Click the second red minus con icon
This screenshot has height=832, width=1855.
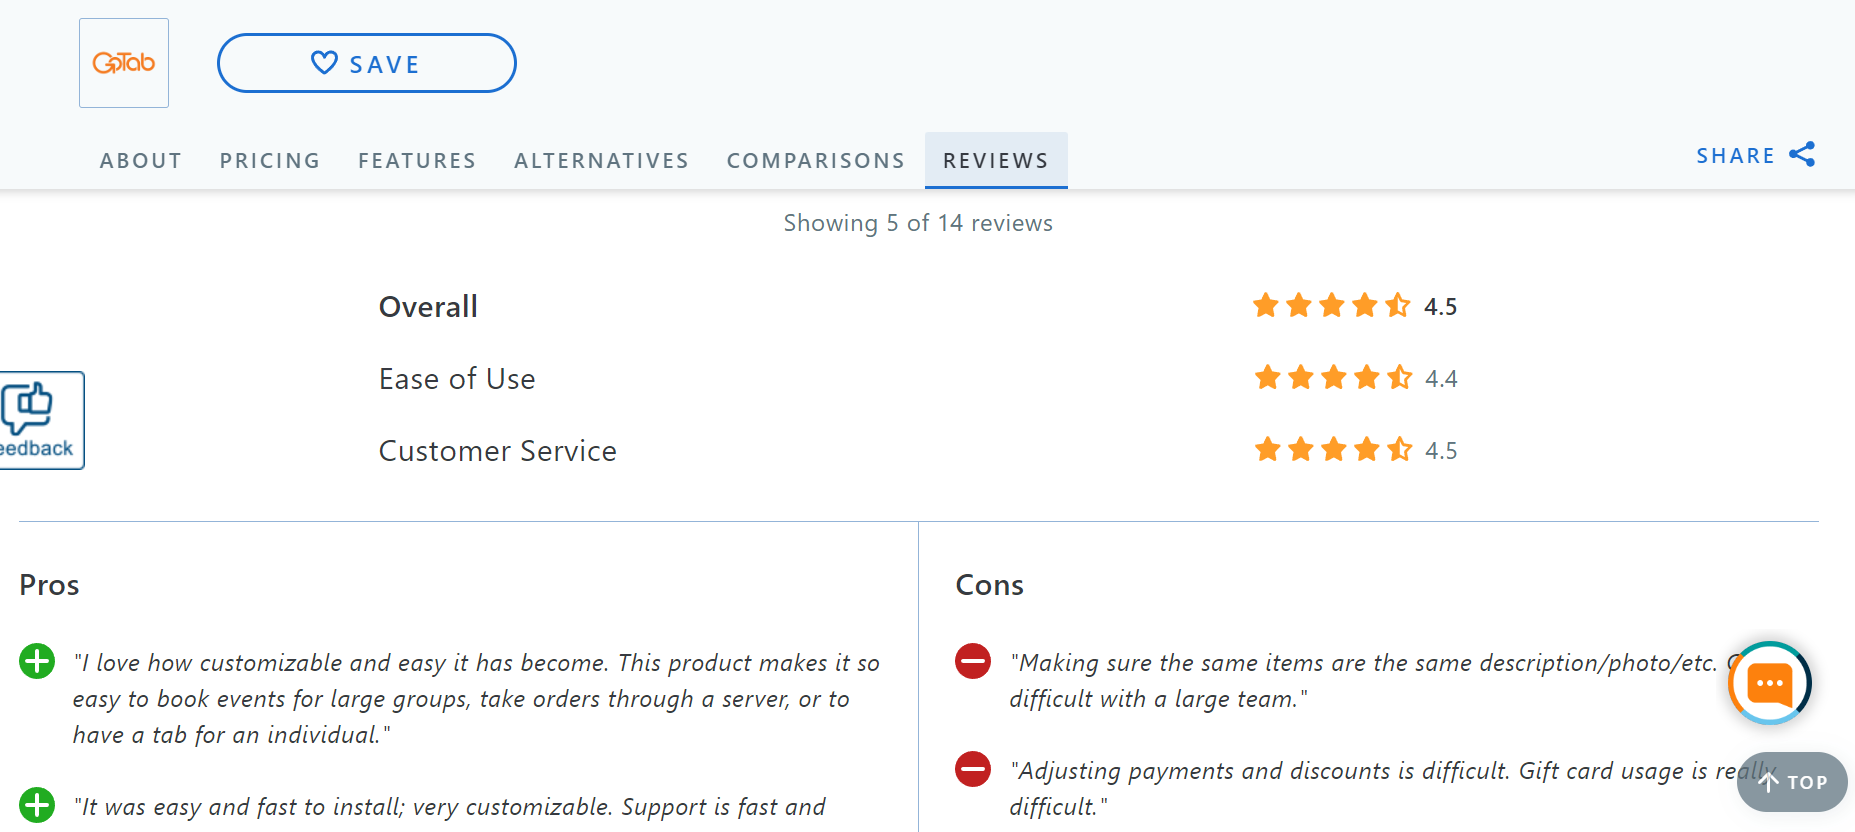973,769
